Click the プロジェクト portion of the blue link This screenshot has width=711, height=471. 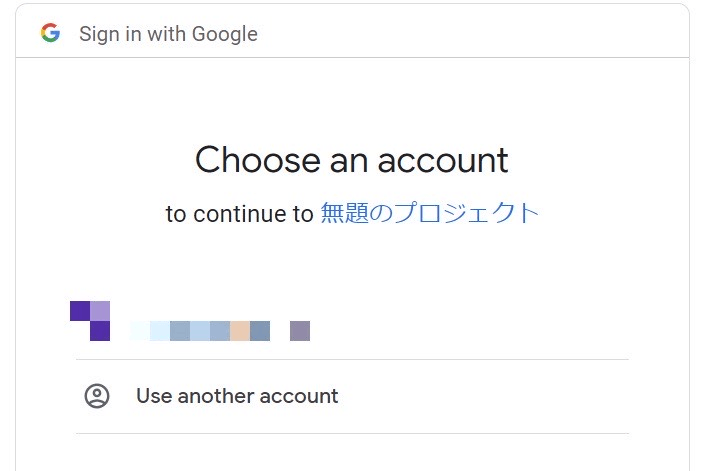point(466,213)
